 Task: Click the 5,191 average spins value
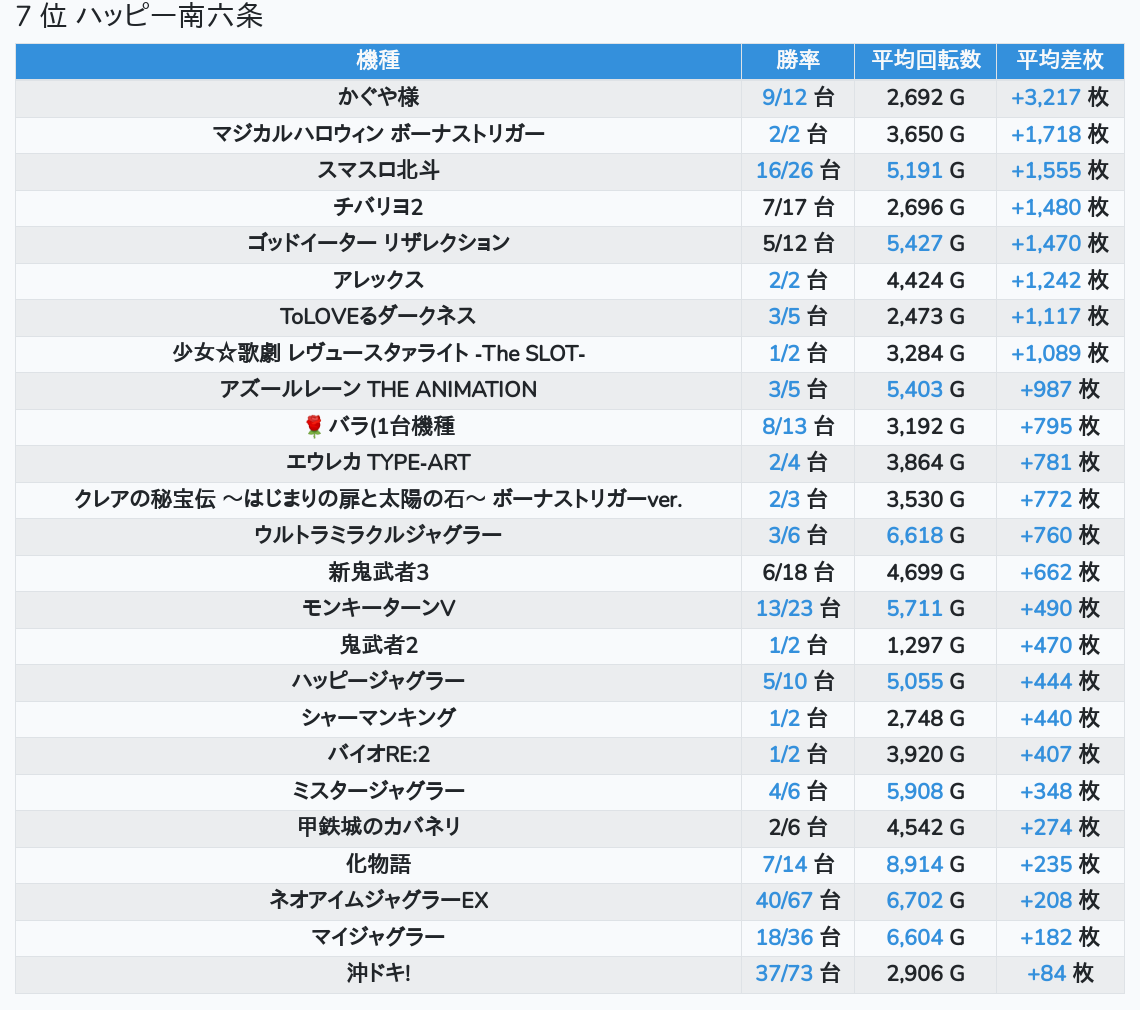click(x=915, y=171)
